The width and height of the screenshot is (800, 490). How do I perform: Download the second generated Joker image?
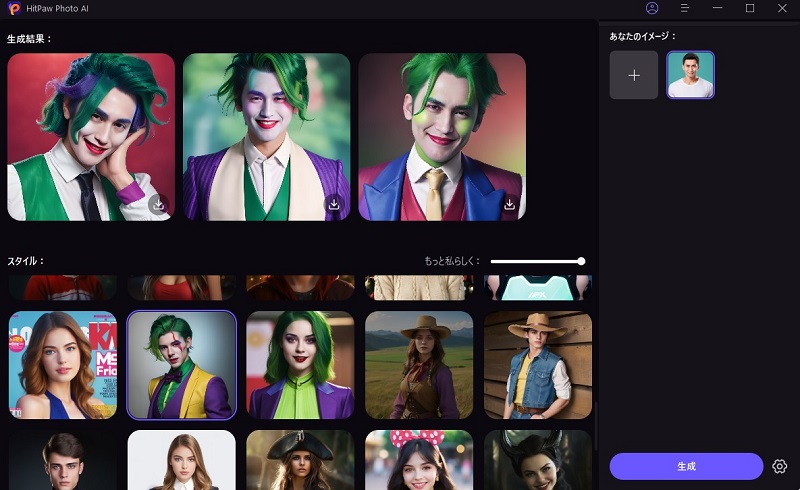tap(334, 204)
